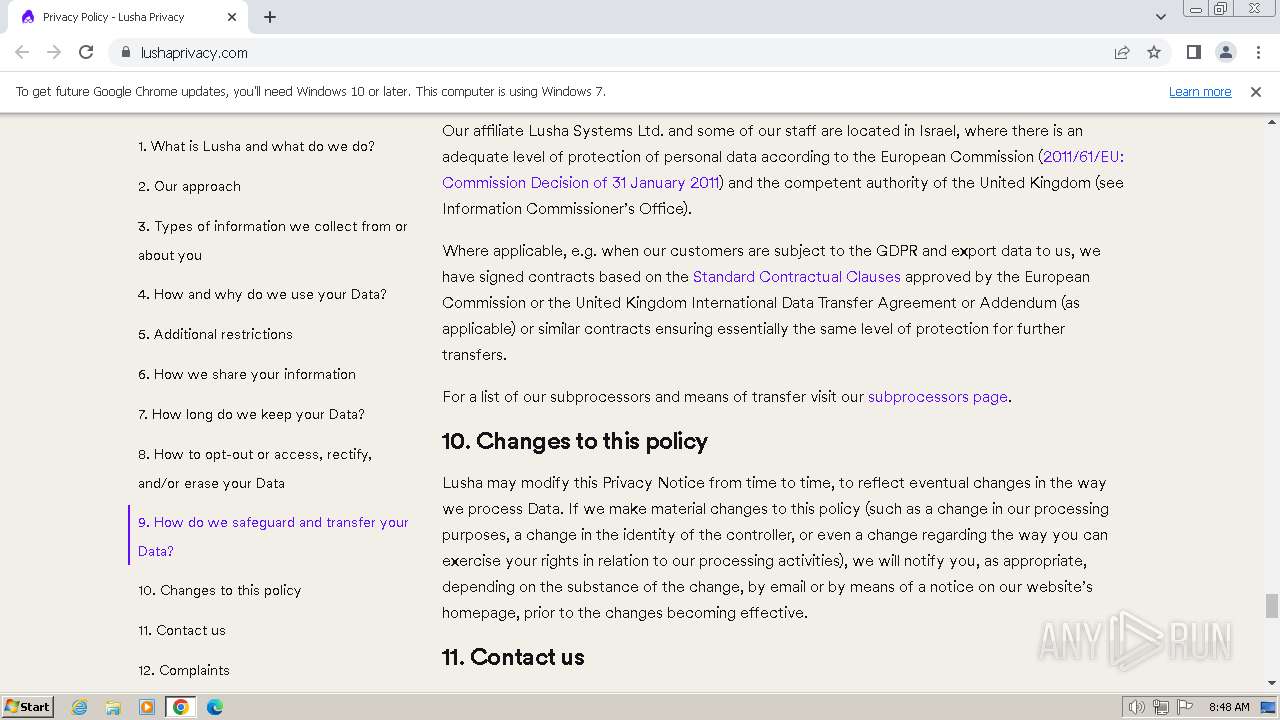Viewport: 1280px width, 720px height.
Task: Click the 11. Contact us heading
Action: click(x=513, y=657)
